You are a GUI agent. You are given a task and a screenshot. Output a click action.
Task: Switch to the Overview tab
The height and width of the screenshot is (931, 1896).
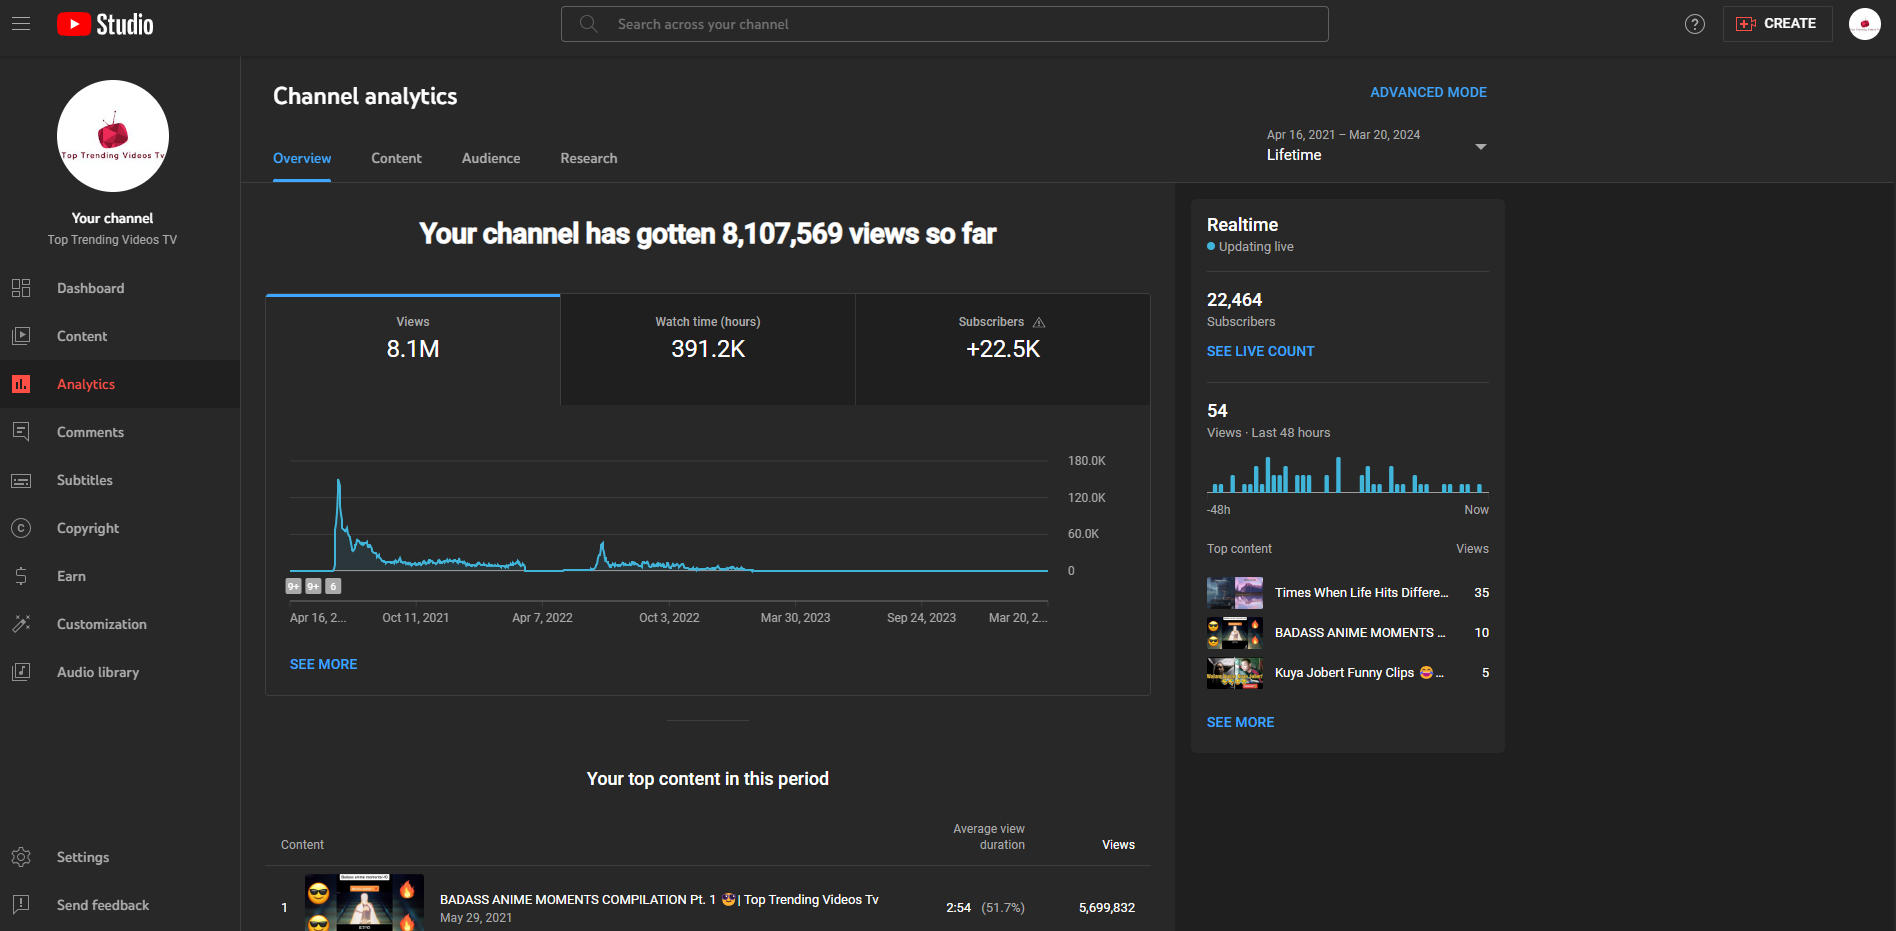click(x=302, y=158)
